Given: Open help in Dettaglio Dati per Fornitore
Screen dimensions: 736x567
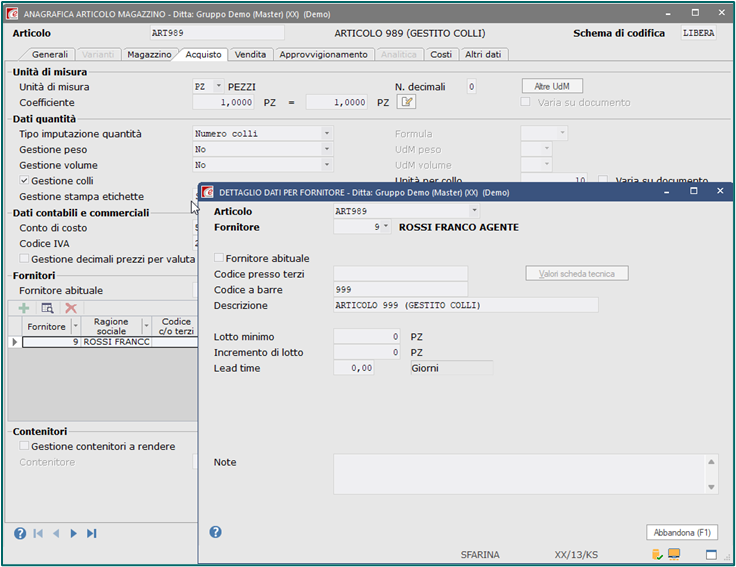Looking at the screenshot, I should pyautogui.click(x=215, y=532).
